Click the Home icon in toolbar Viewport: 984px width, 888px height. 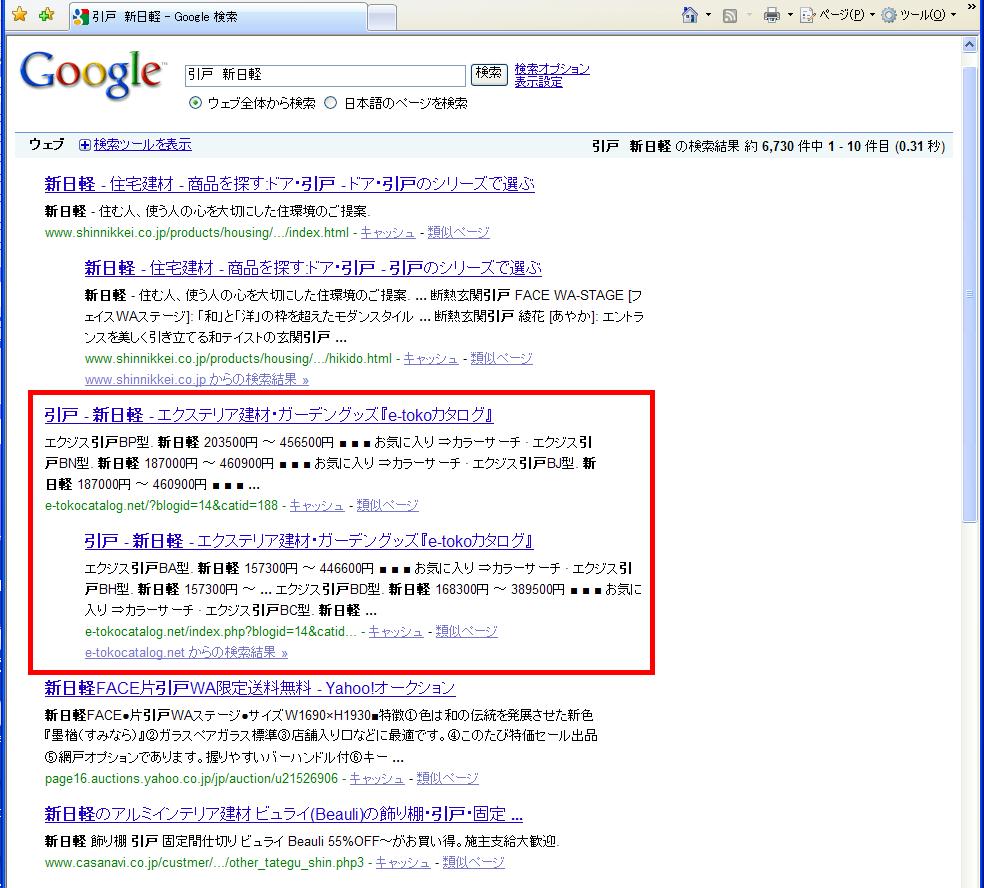point(689,15)
